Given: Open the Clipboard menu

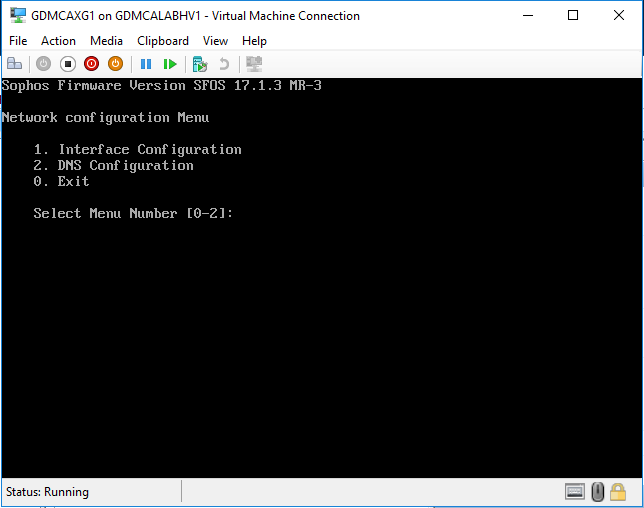Looking at the screenshot, I should point(163,41).
